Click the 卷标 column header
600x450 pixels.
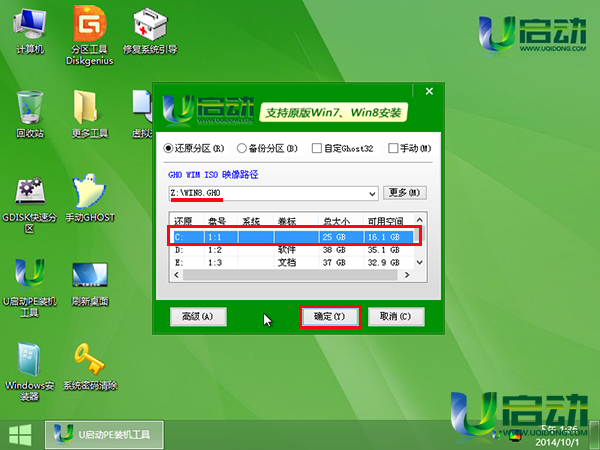296,221
